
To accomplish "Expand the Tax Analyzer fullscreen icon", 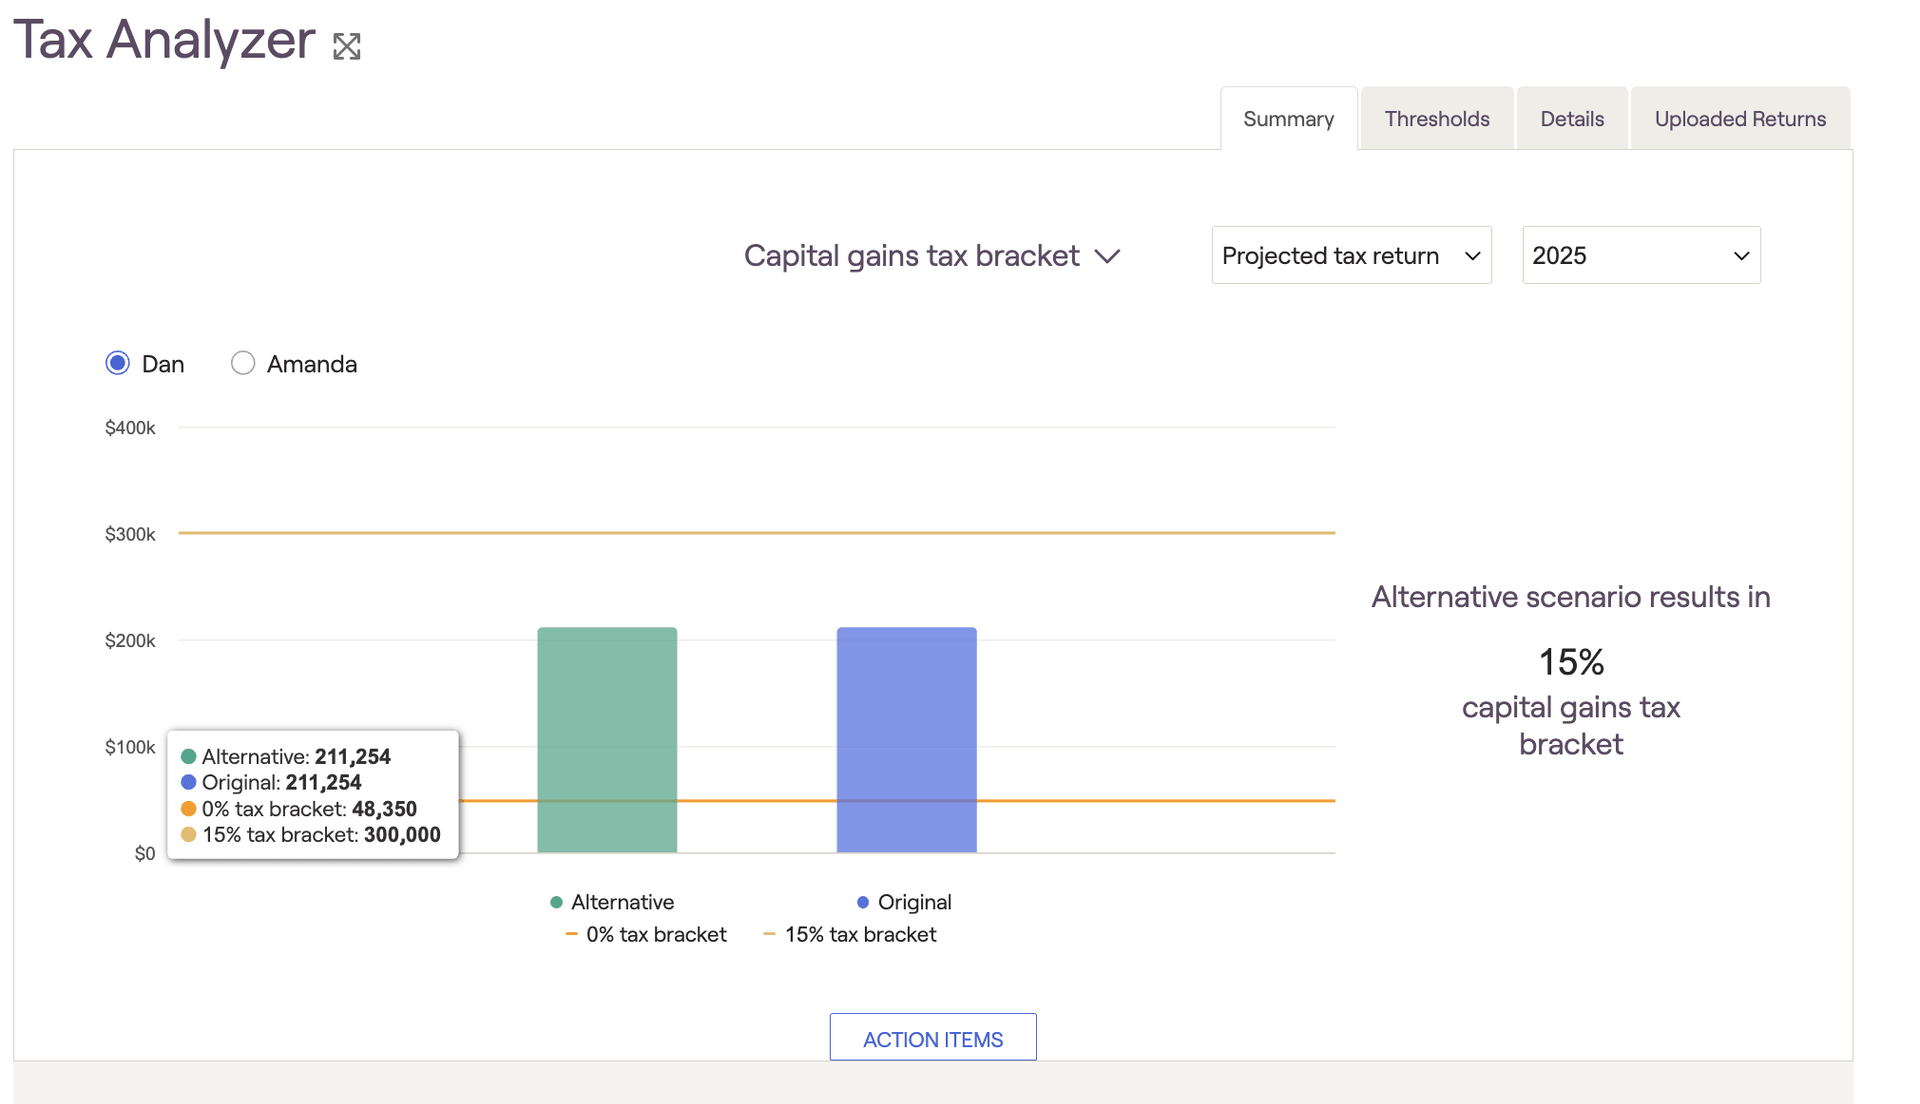I will (x=347, y=46).
